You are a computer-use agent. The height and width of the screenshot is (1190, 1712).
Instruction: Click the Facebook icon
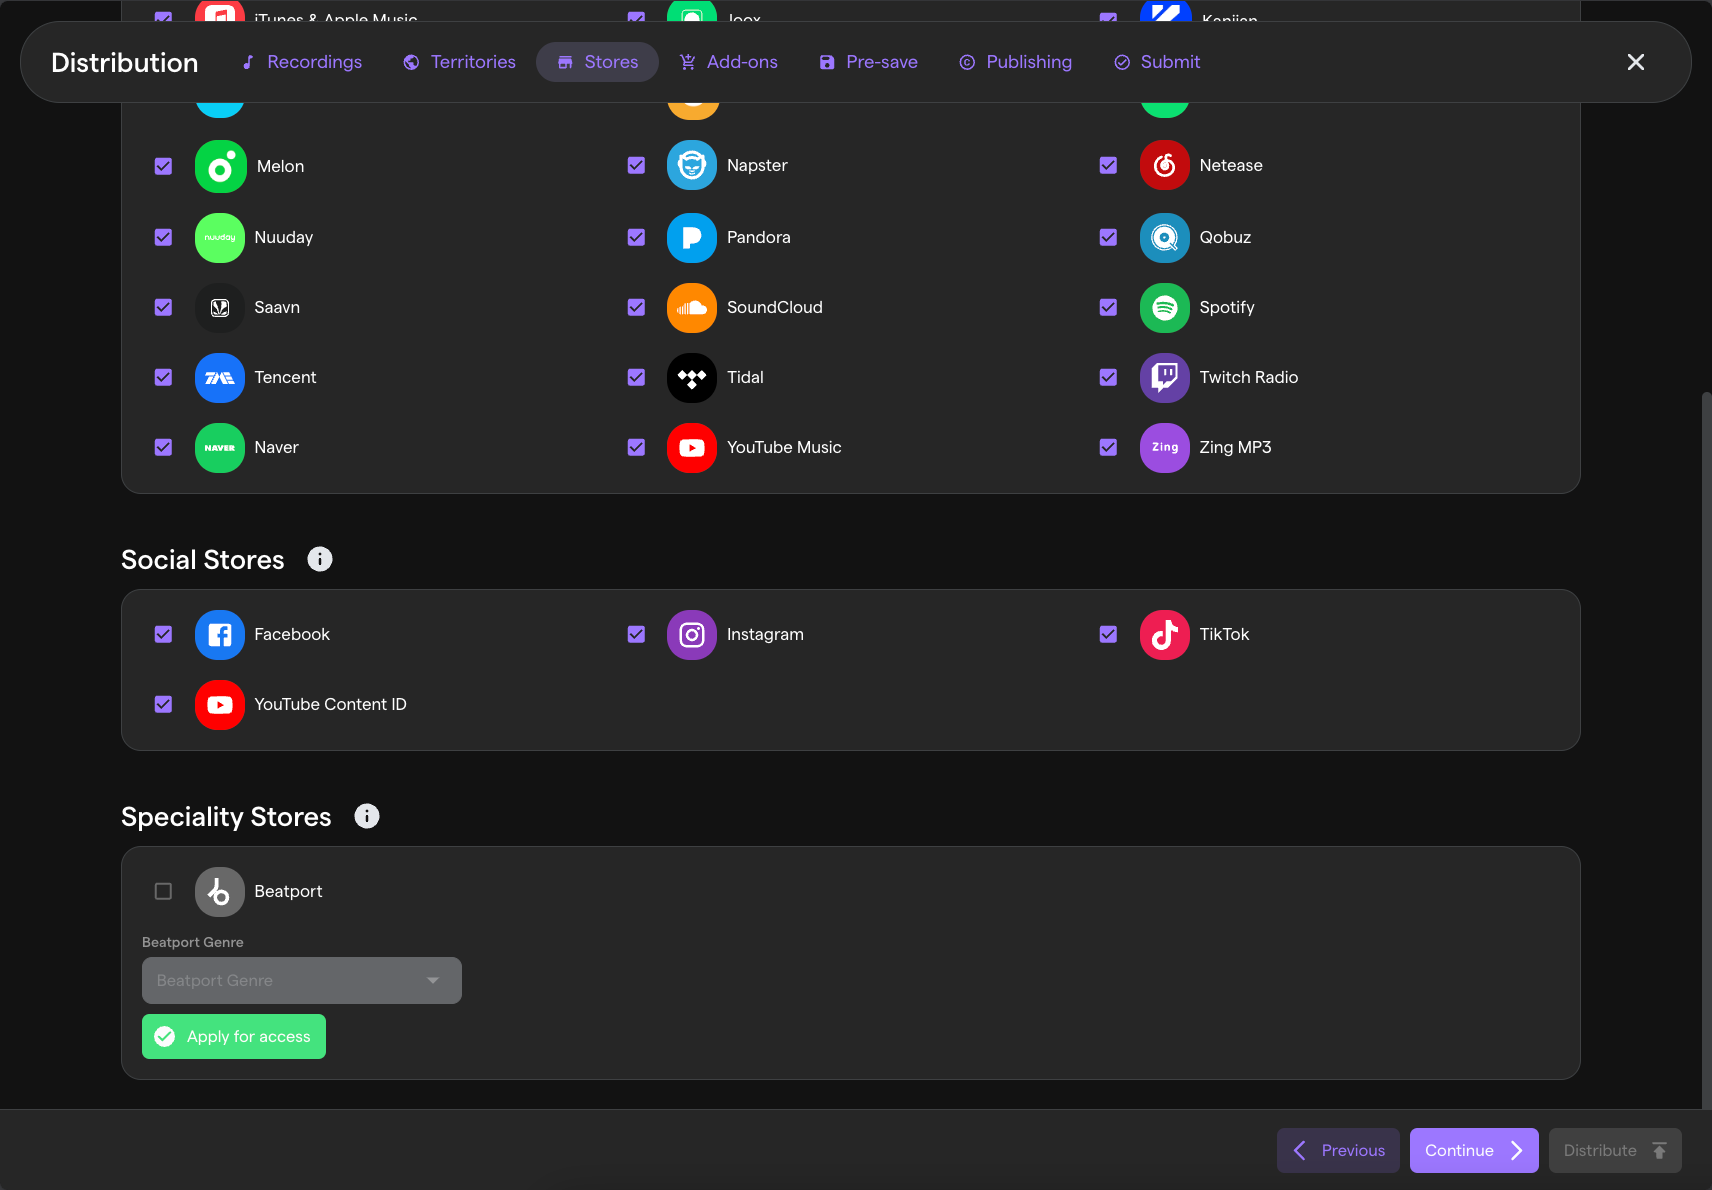tap(220, 635)
